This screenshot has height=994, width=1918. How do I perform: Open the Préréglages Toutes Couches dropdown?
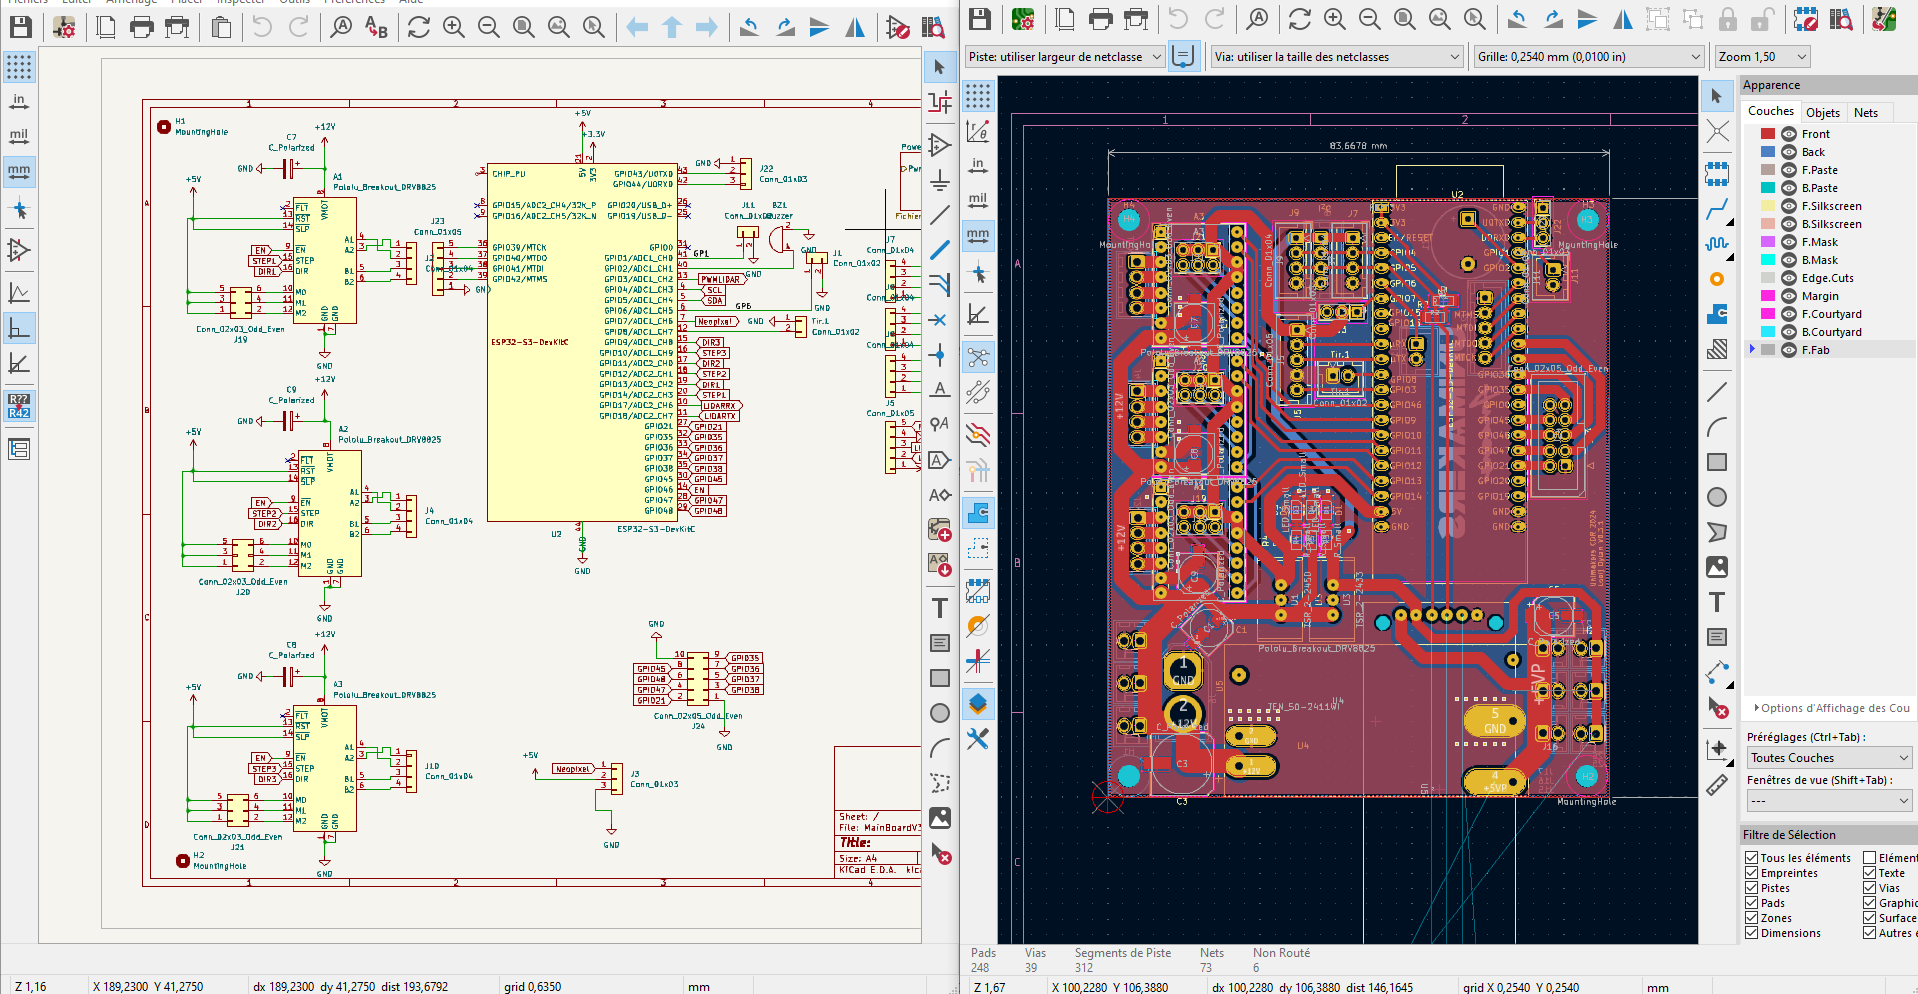(x=1828, y=758)
